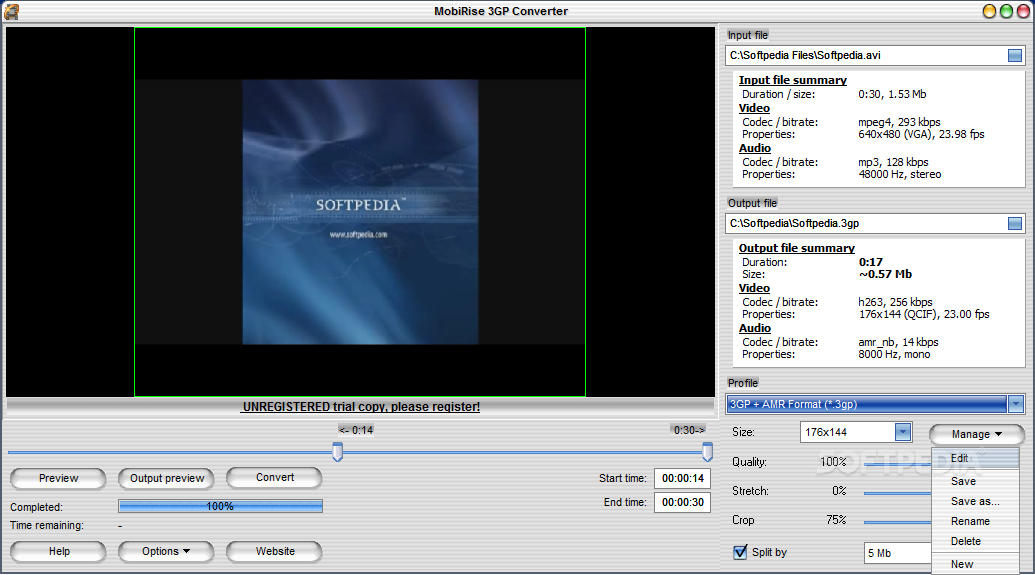Choose Save from the Manage menu
This screenshot has width=1035, height=575.
click(975, 481)
